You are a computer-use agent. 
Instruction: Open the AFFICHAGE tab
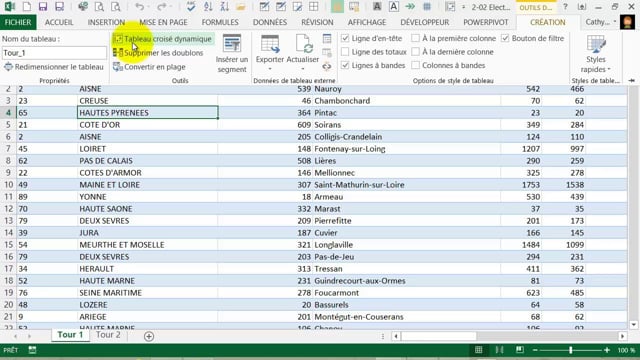367,22
